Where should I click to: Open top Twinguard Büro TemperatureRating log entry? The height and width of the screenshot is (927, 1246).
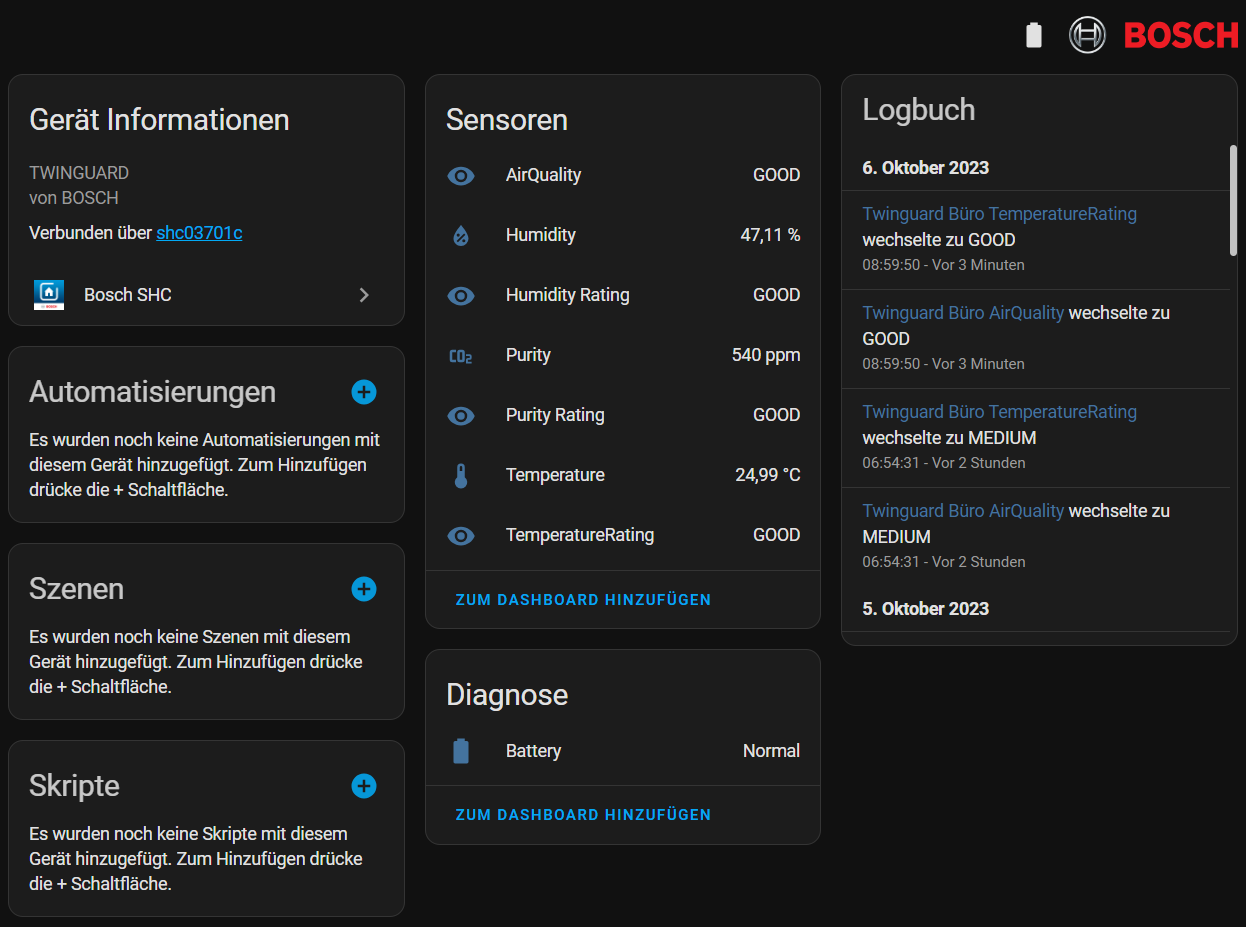(999, 214)
